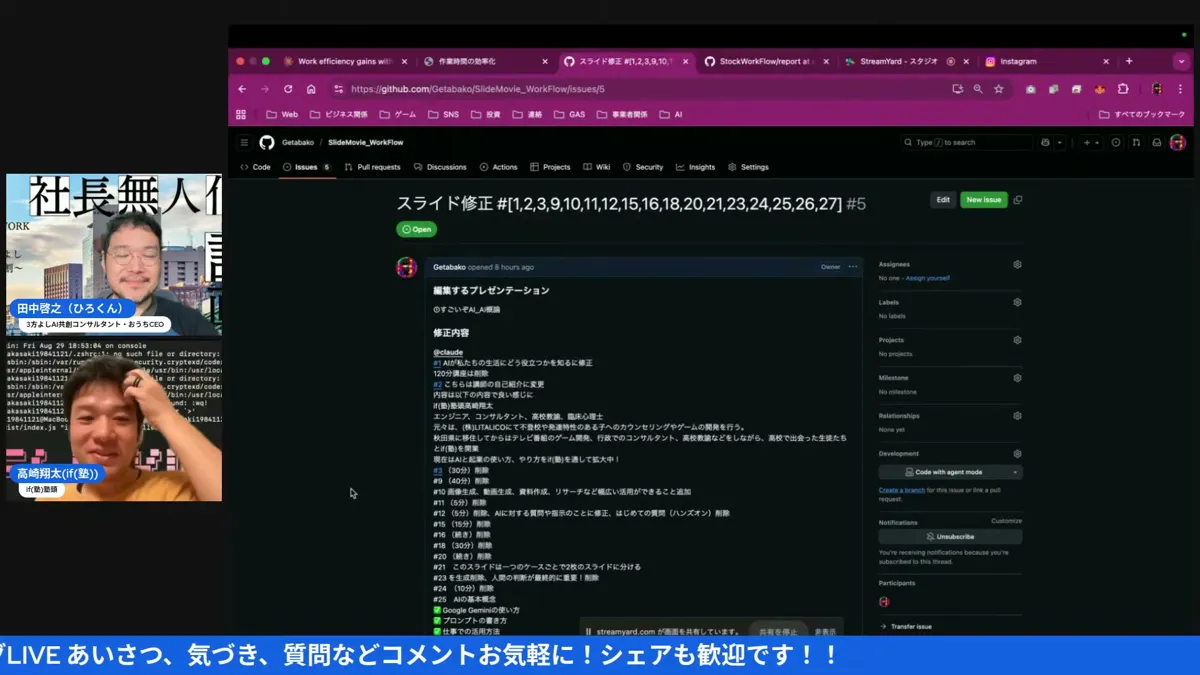Open the browser zoom magnifier icon
Viewport: 1200px width, 675px height.
pos(978,89)
